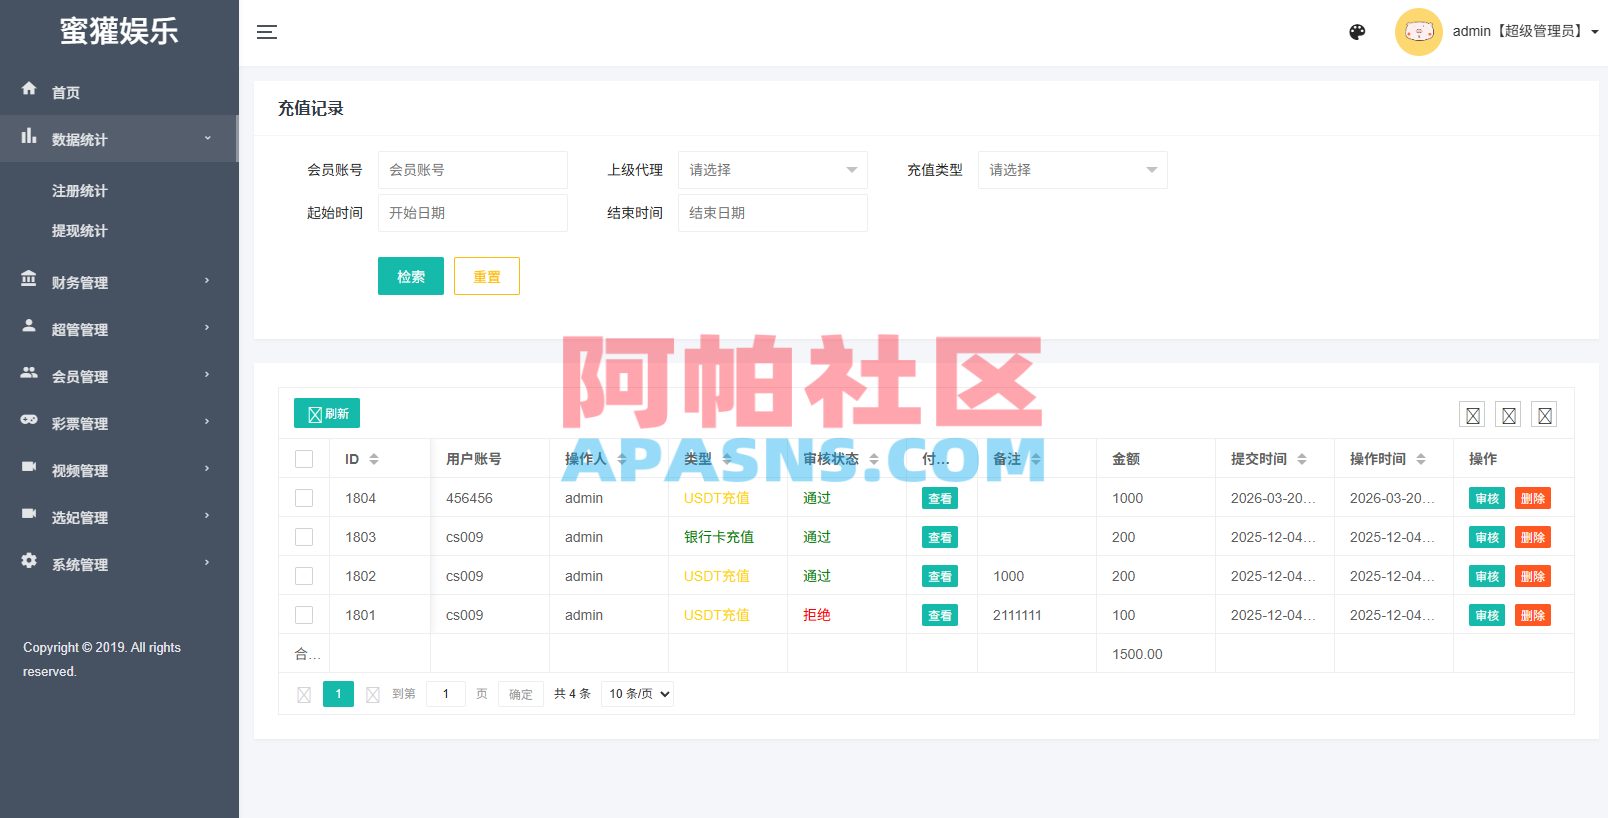Open the 充值类型 dropdown
1608x818 pixels.
point(1073,170)
